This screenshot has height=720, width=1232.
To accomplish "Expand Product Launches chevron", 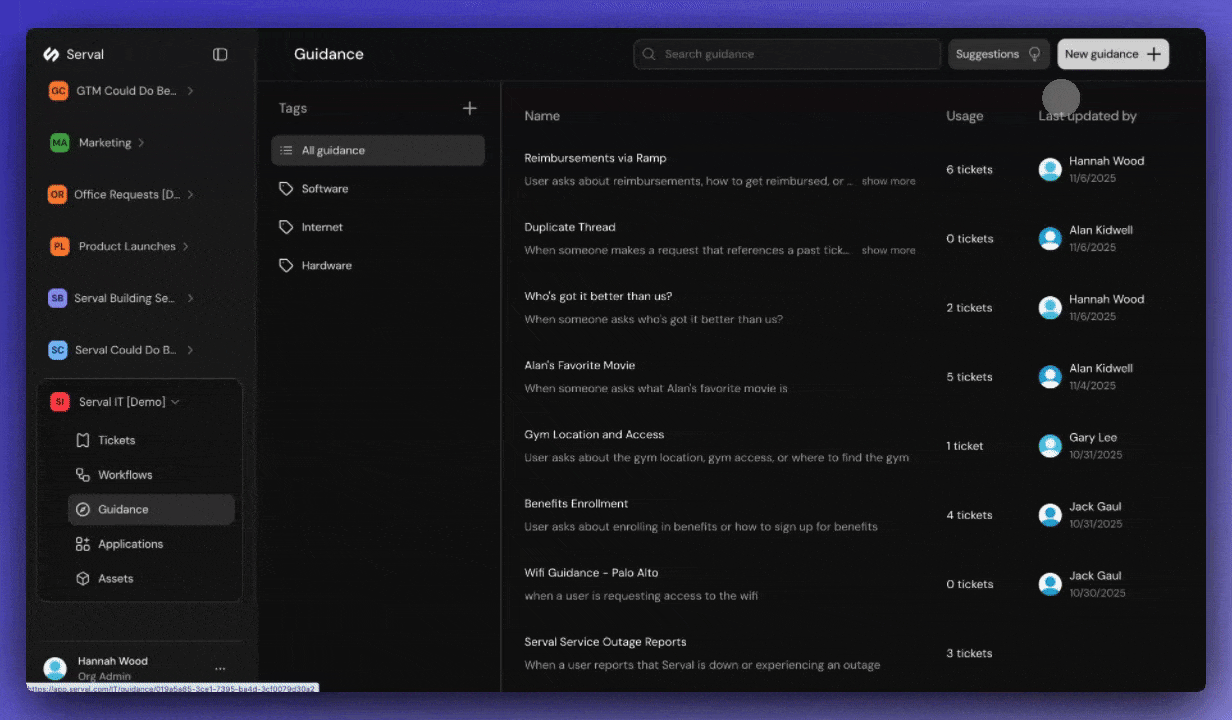I will coord(185,246).
